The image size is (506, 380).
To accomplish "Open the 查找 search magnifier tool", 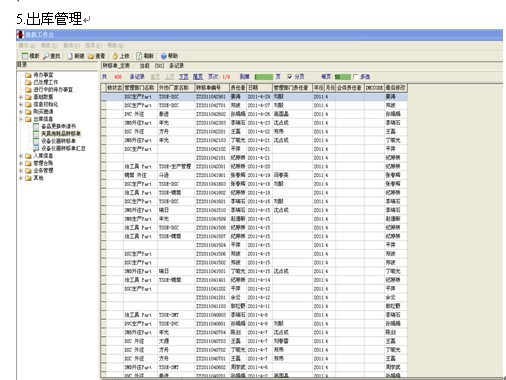I will click(x=46, y=56).
